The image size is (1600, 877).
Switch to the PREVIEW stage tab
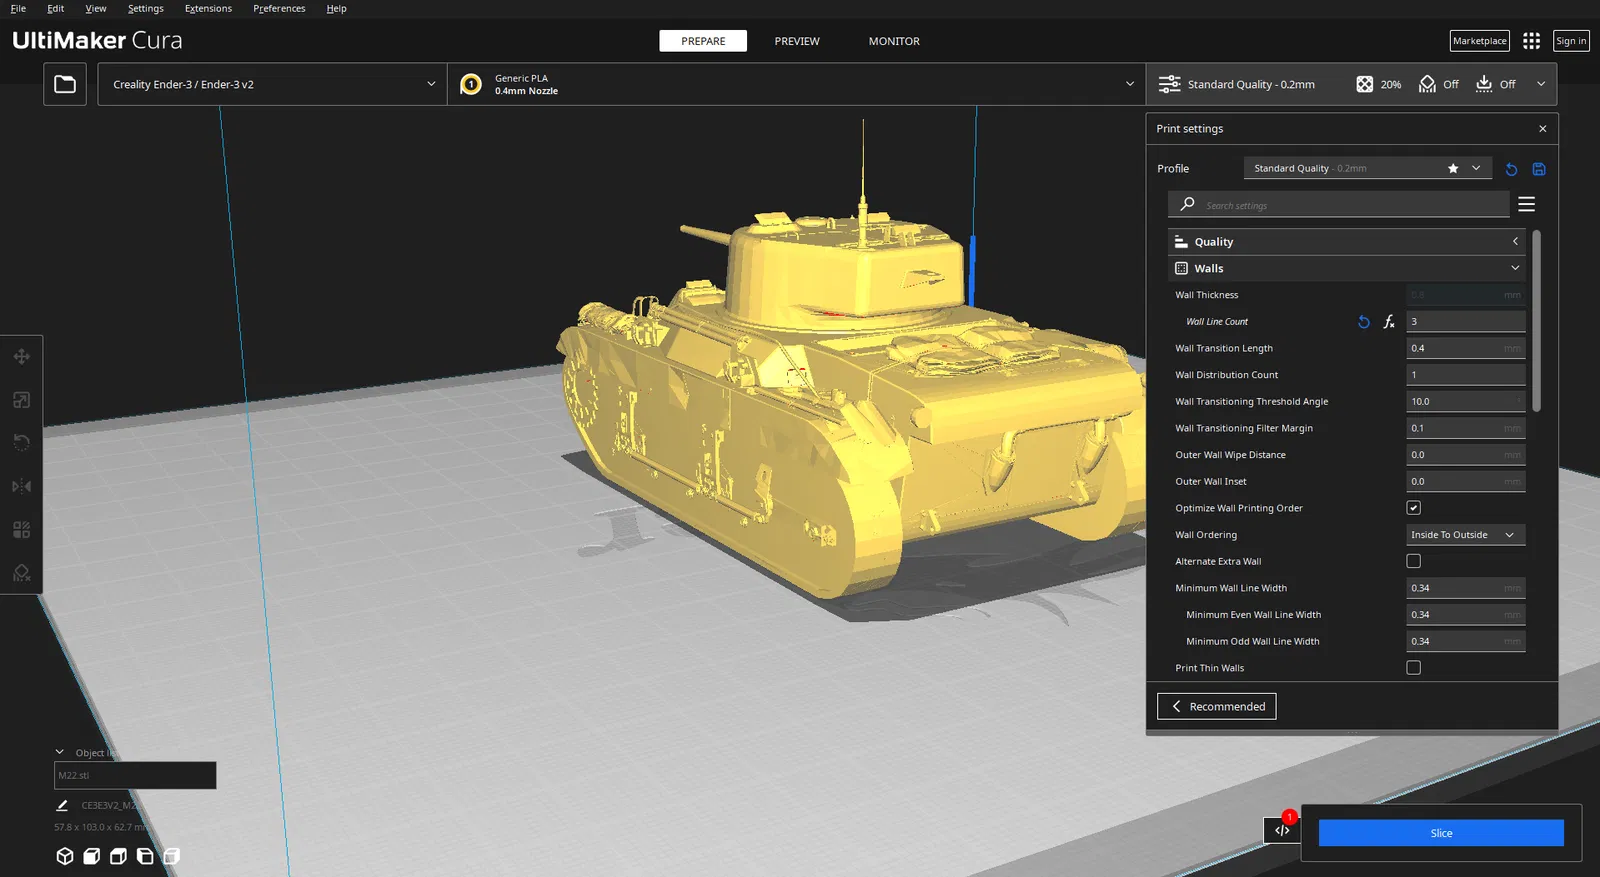pos(797,41)
